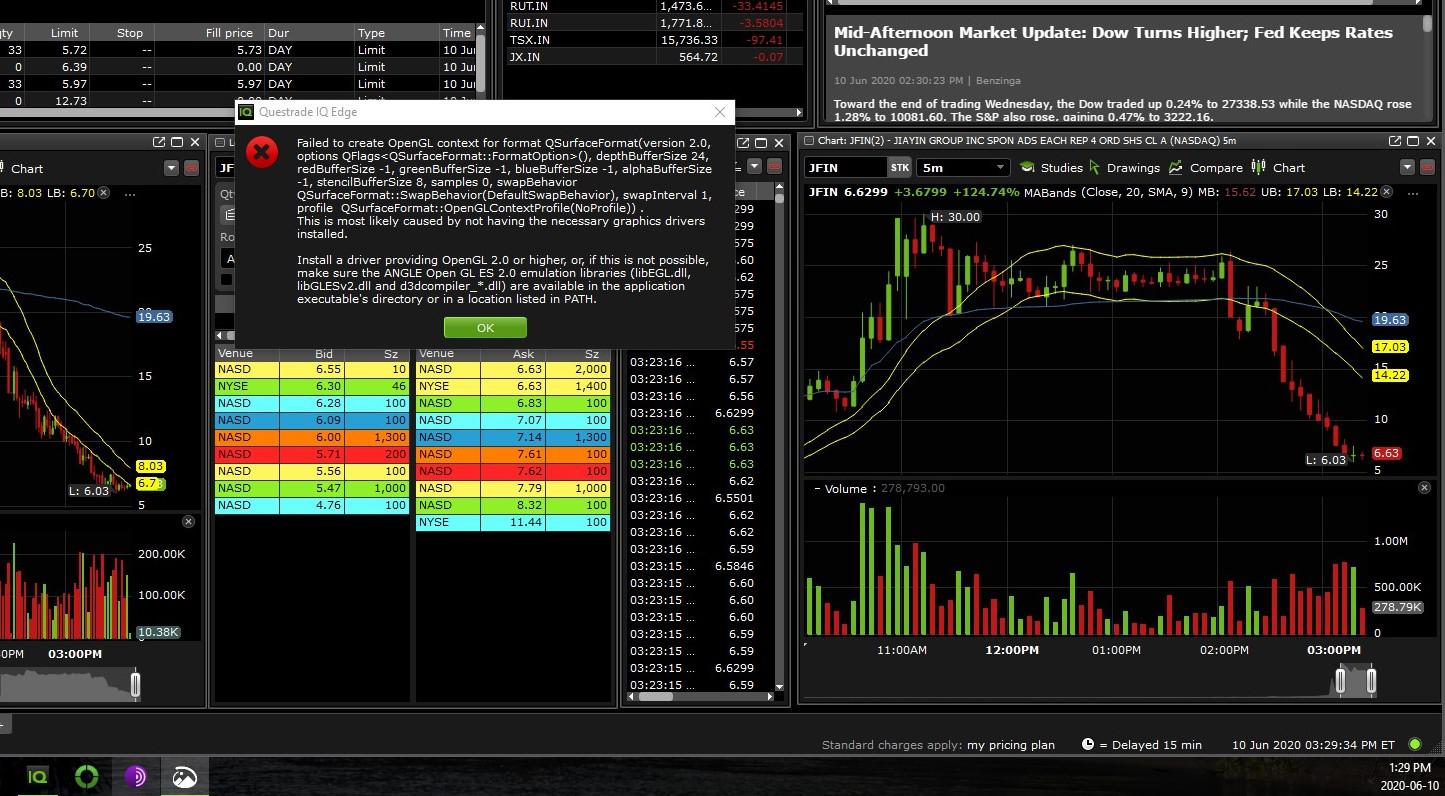Open the ellipsis menu after LB 6.70
The width and height of the screenshot is (1445, 796).
click(129, 193)
